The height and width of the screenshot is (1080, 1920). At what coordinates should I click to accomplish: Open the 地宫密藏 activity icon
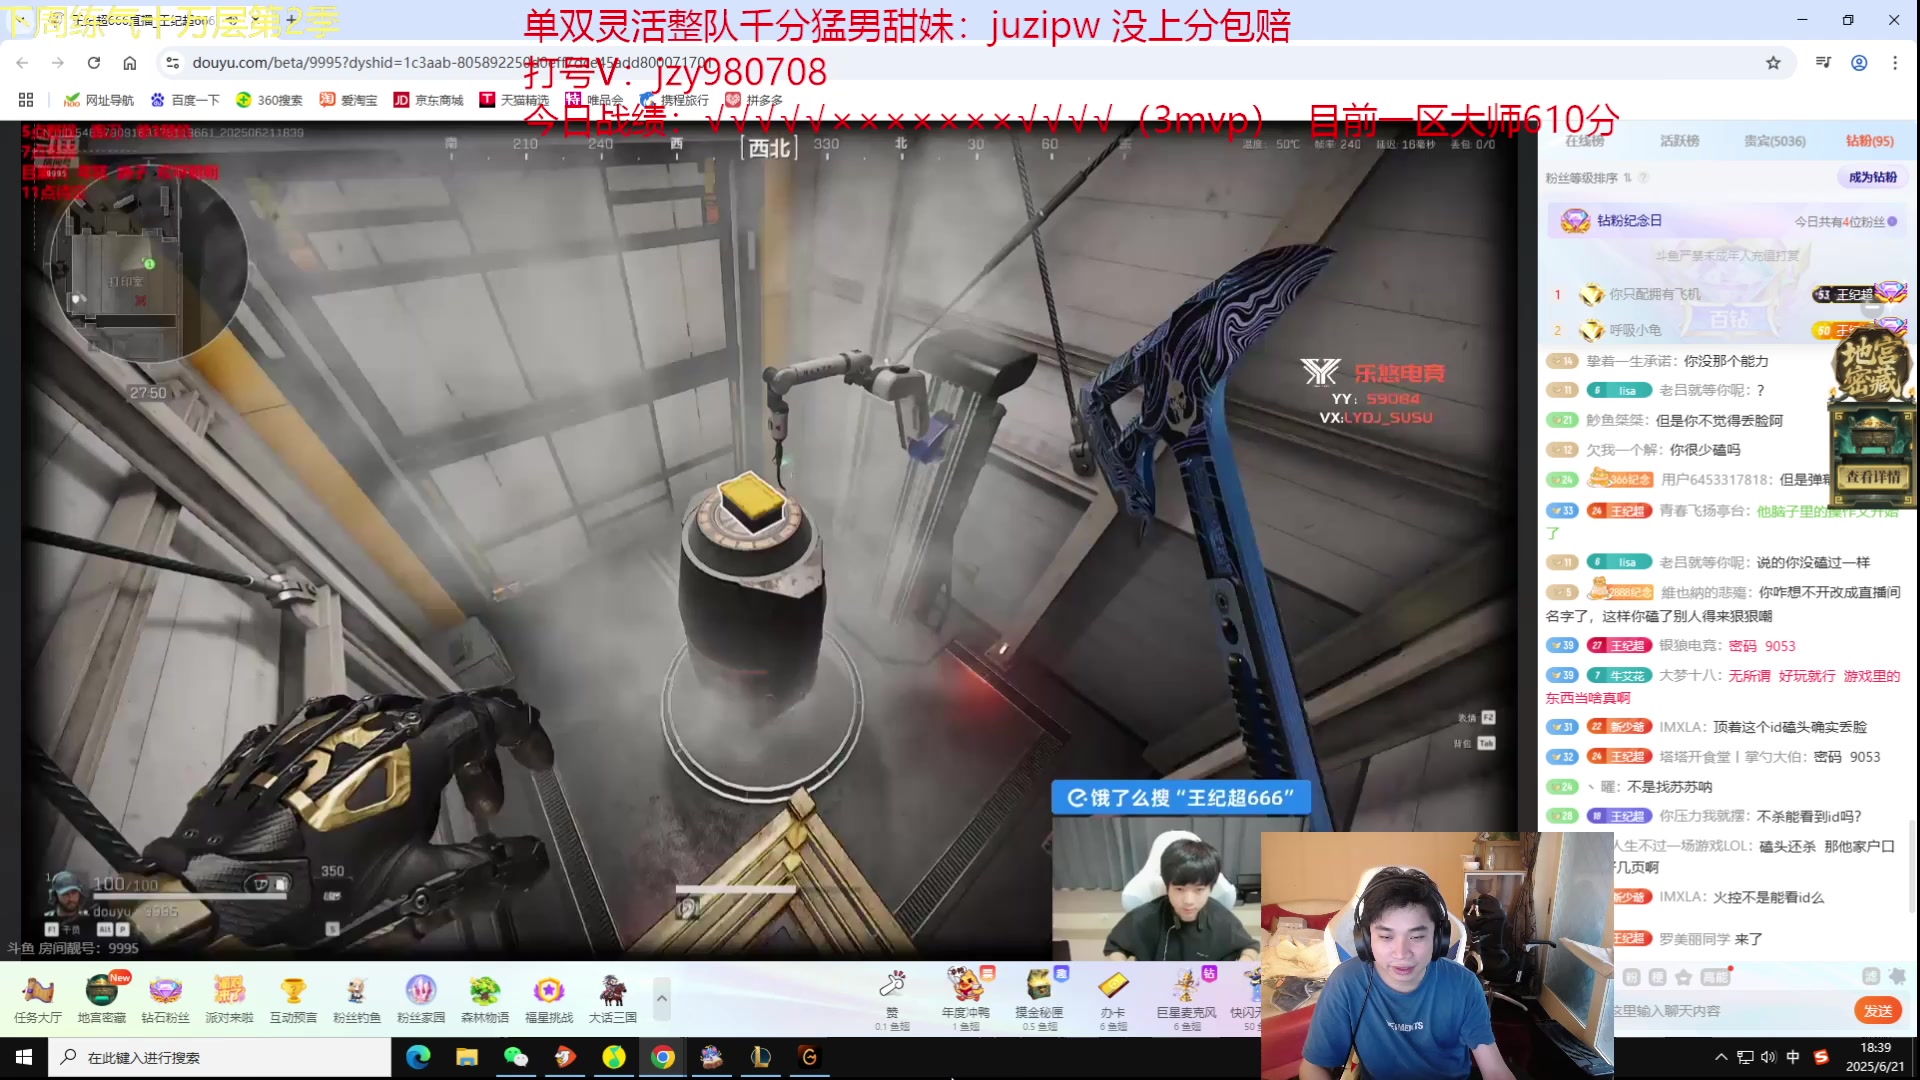tap(102, 997)
